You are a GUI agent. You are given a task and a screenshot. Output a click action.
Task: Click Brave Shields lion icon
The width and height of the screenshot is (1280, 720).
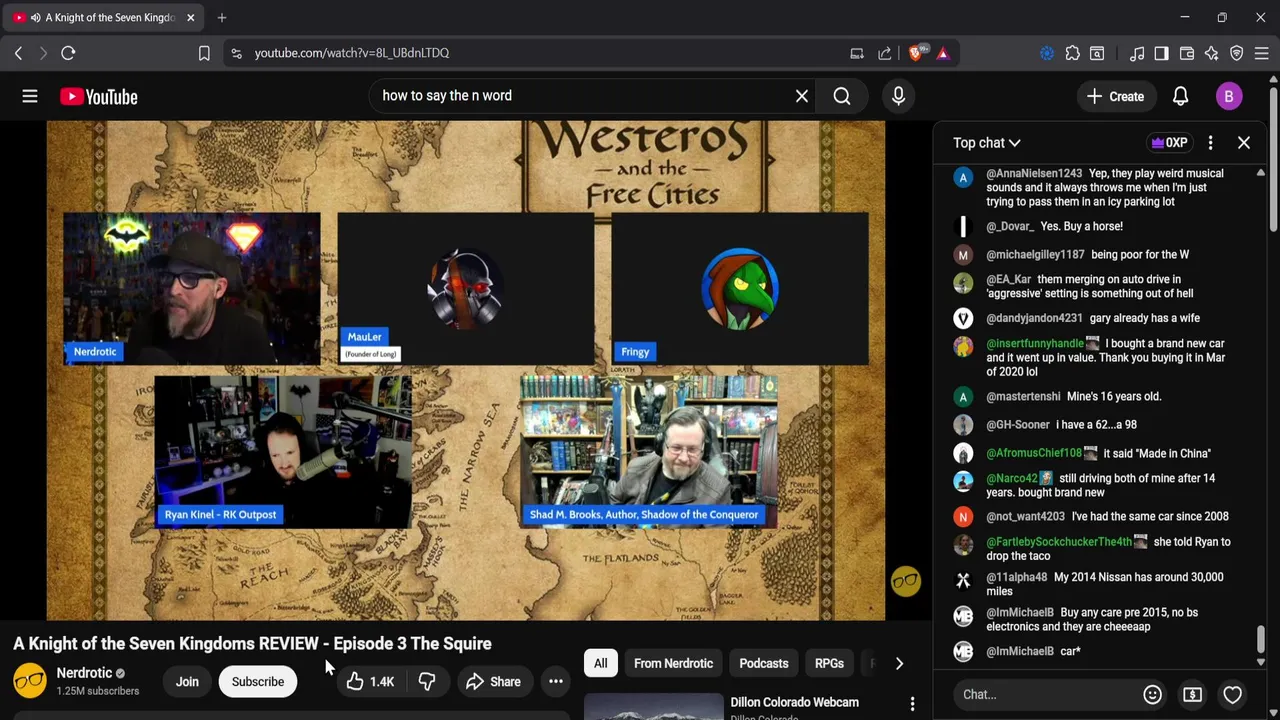tap(915, 53)
